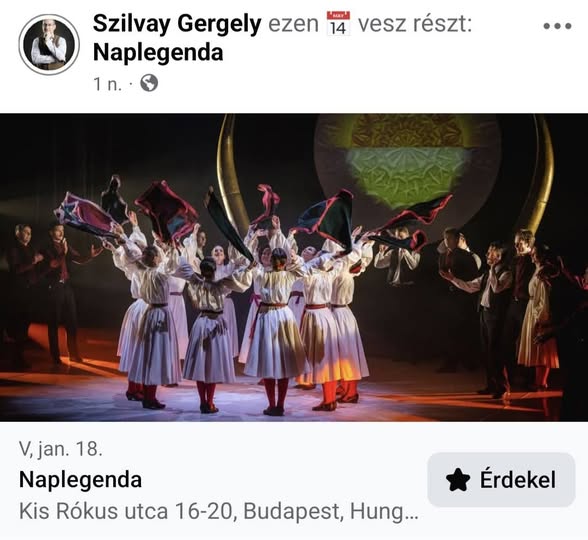Open the Naplegenda dance event photo
Viewport: 588px width, 540px height.
294,267
